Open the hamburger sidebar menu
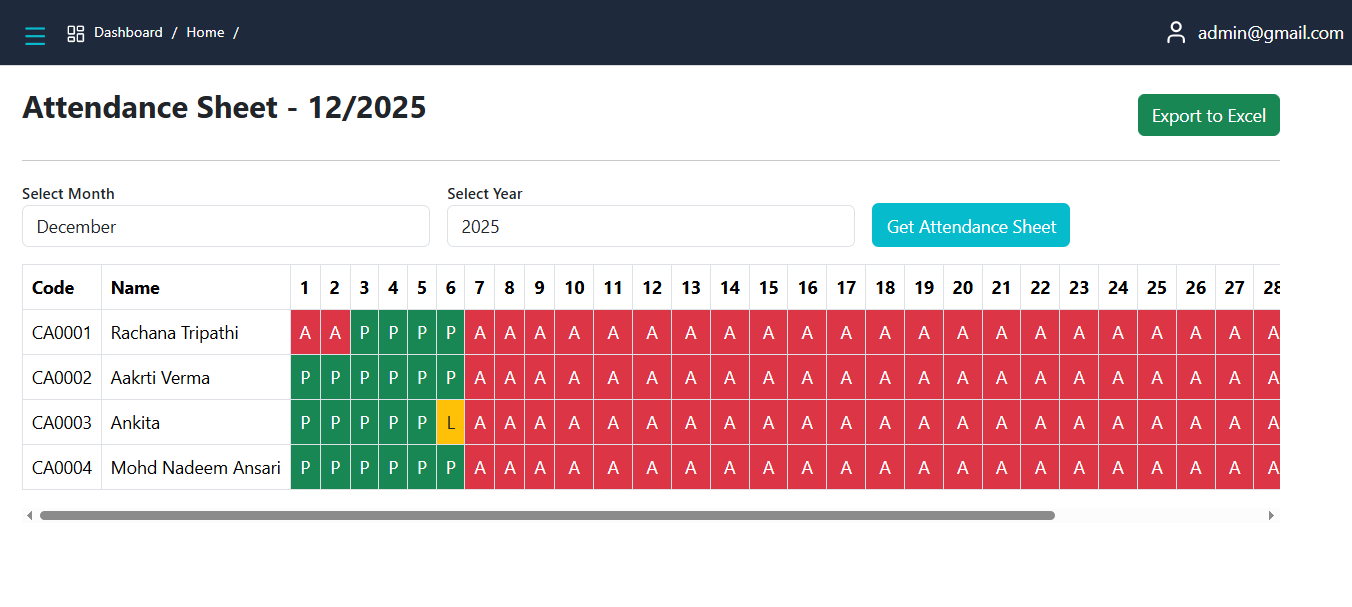The width and height of the screenshot is (1352, 607). 35,36
